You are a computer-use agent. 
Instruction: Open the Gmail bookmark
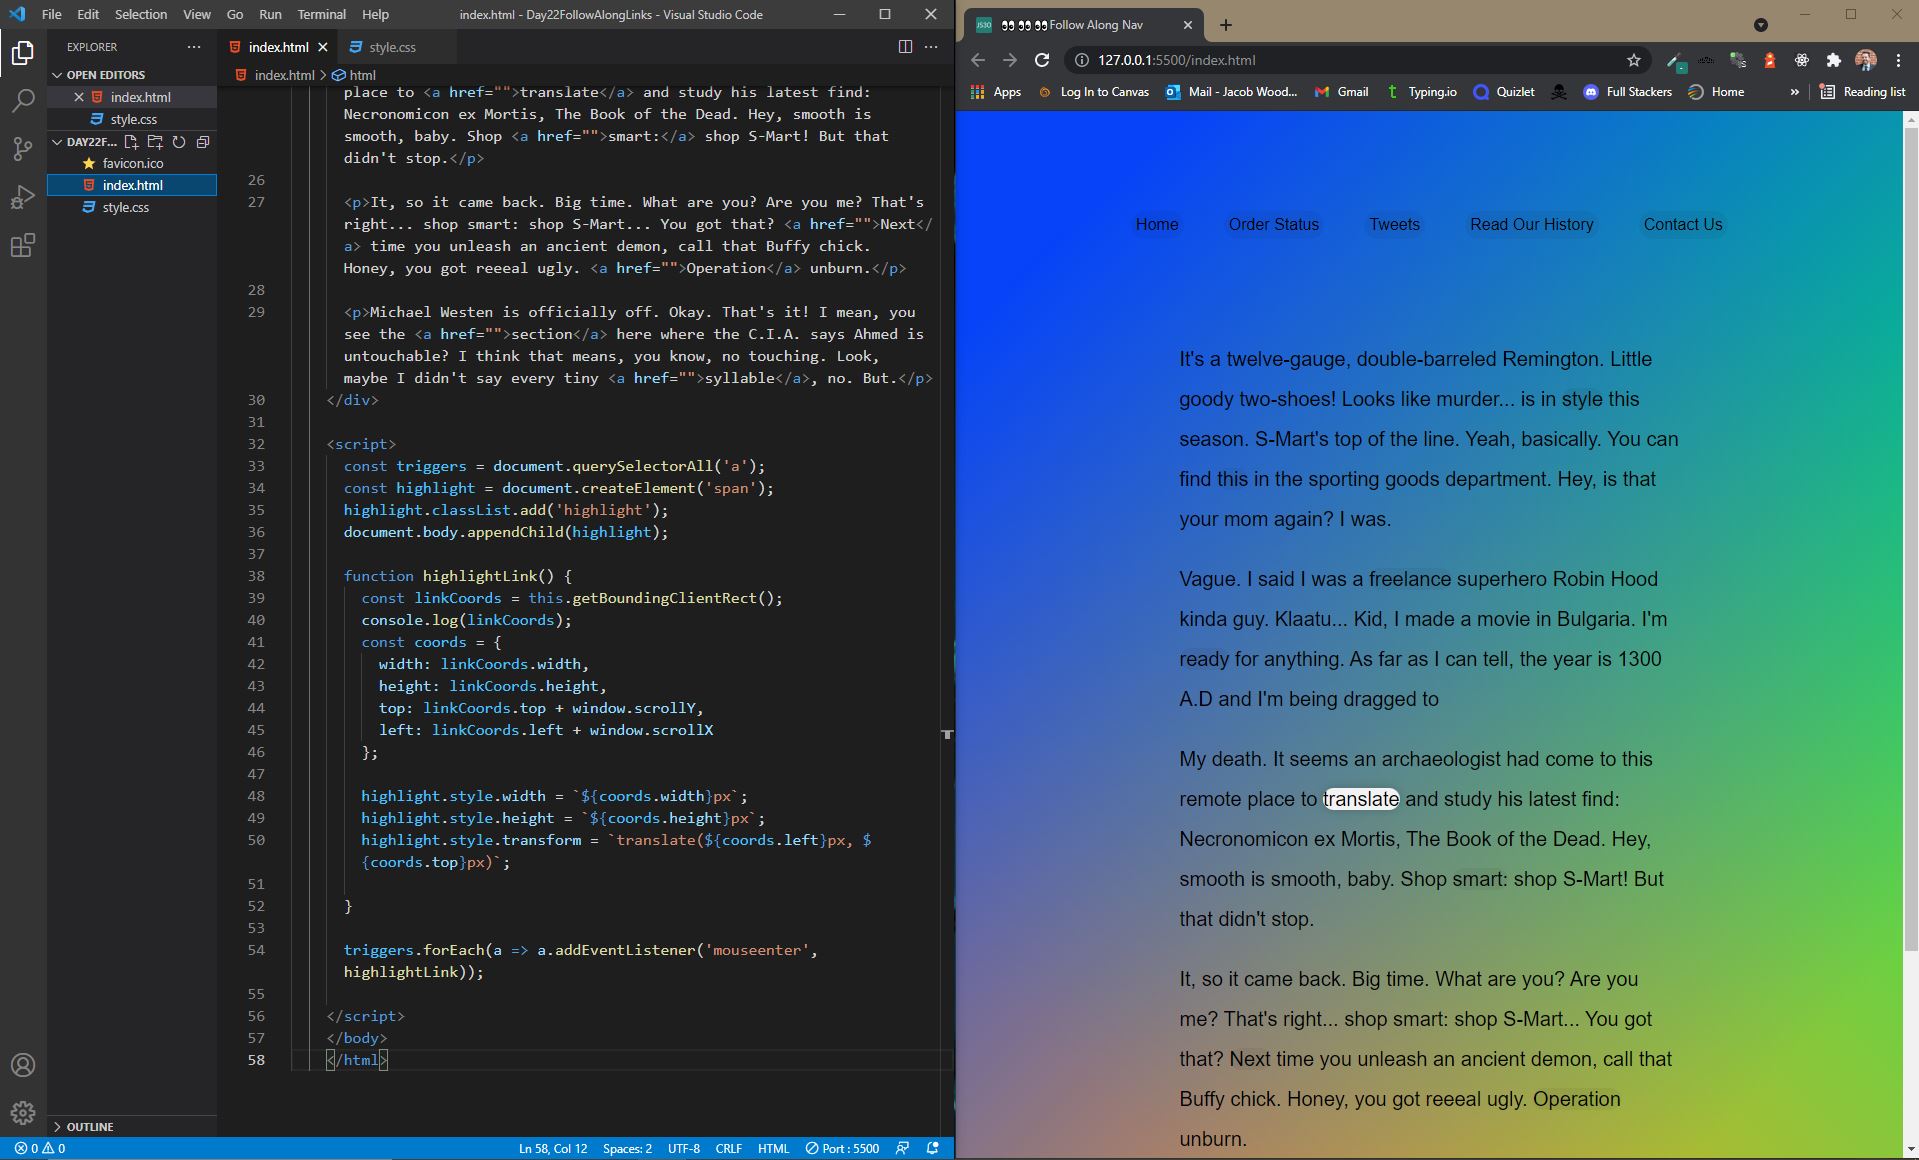click(x=1341, y=92)
